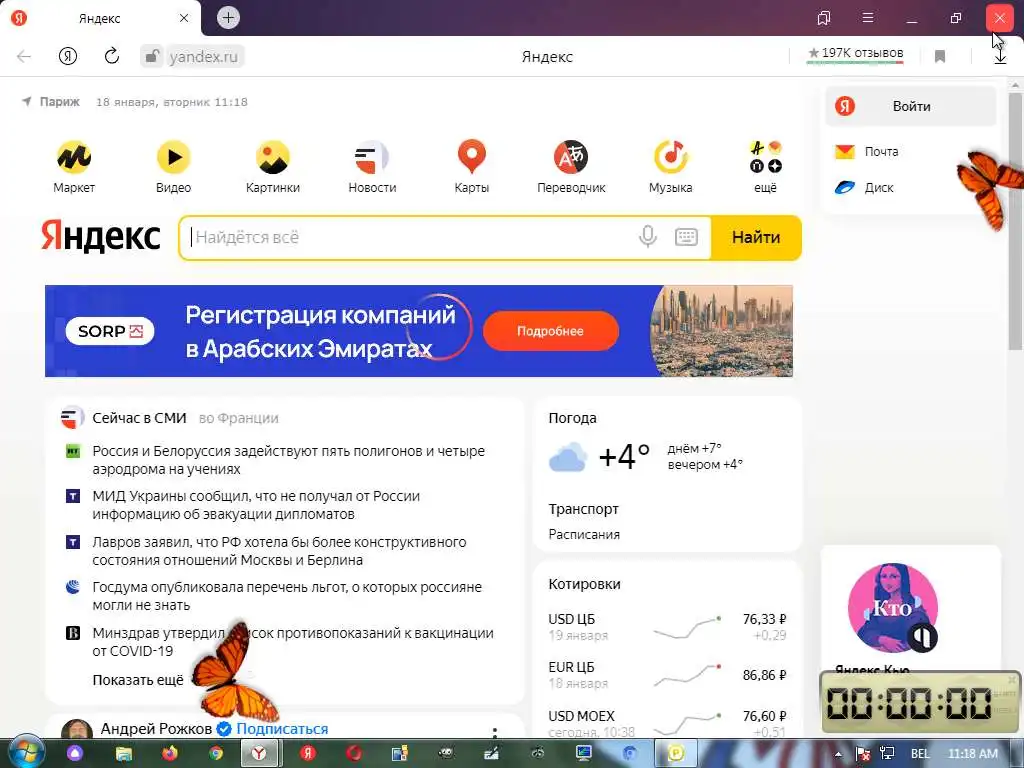Open Госдума опубликовала перечень льгот headline
1024x768 pixels.
coord(287,596)
